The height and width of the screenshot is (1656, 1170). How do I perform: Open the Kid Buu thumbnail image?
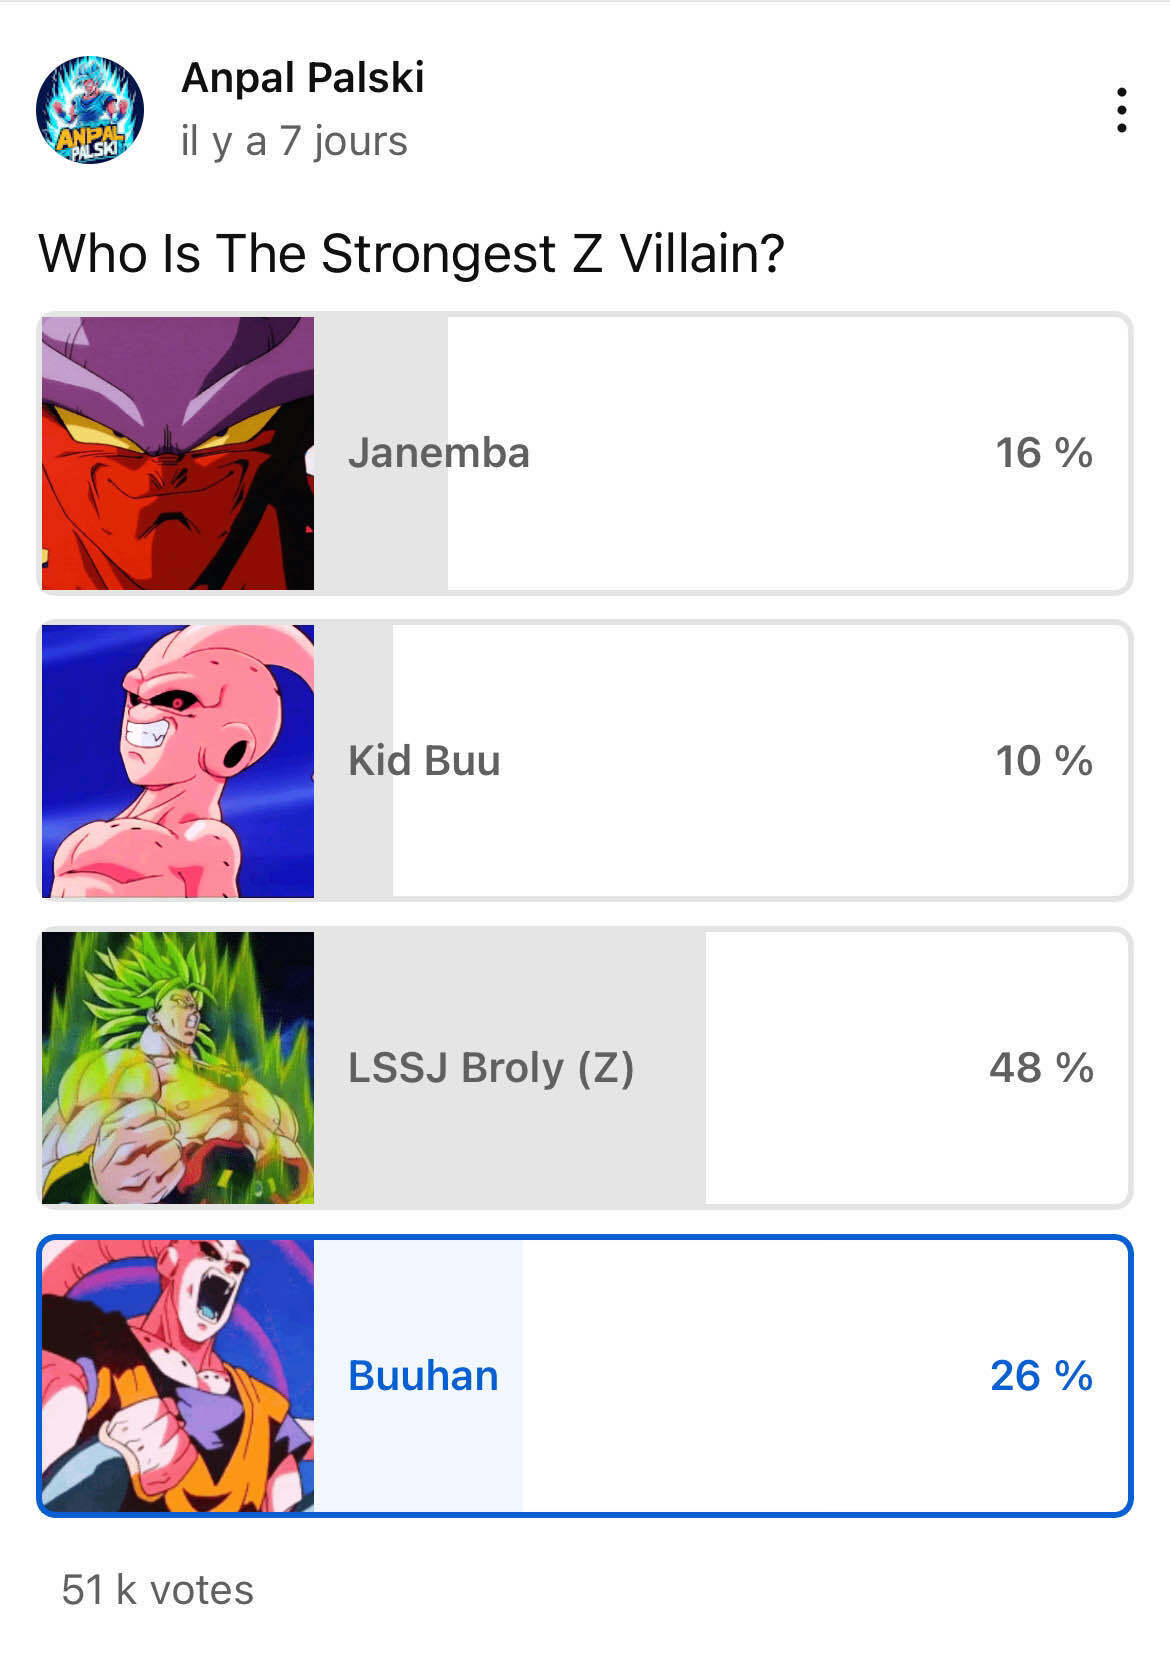point(178,761)
